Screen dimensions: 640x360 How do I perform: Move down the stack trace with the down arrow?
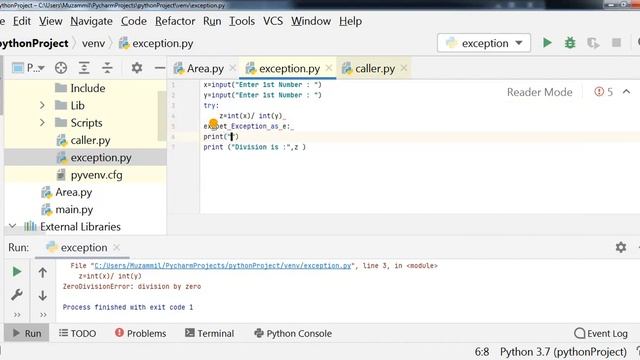click(42, 295)
